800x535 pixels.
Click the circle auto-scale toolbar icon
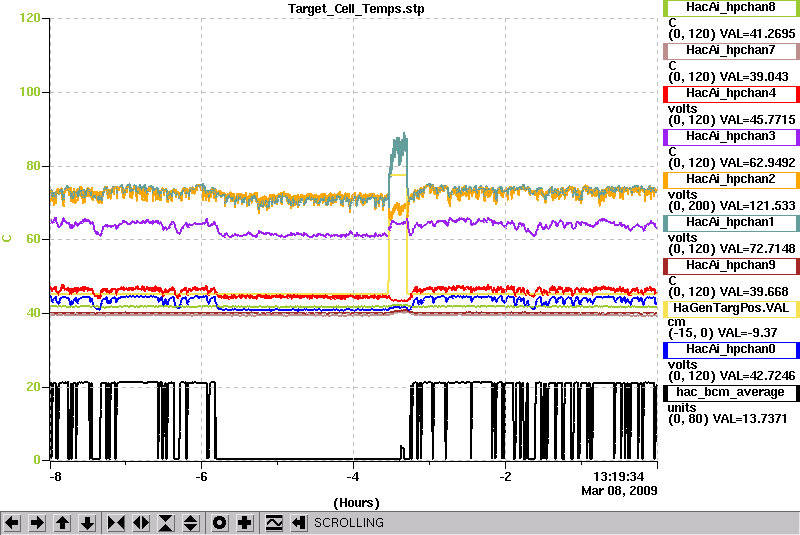pyautogui.click(x=220, y=523)
